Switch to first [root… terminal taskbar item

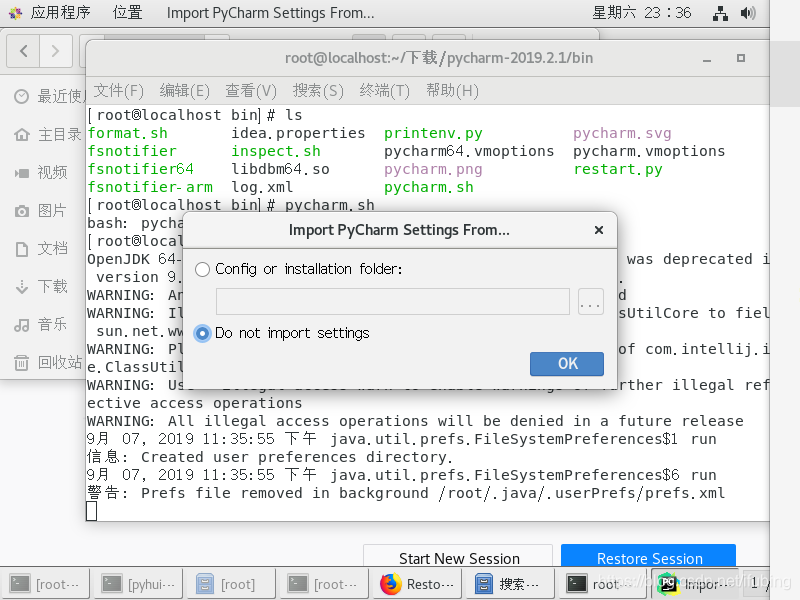[x=46, y=584]
